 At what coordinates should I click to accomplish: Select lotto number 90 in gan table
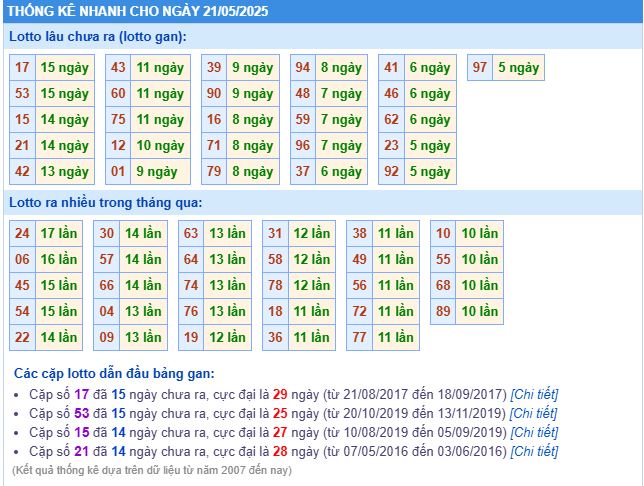point(214,93)
